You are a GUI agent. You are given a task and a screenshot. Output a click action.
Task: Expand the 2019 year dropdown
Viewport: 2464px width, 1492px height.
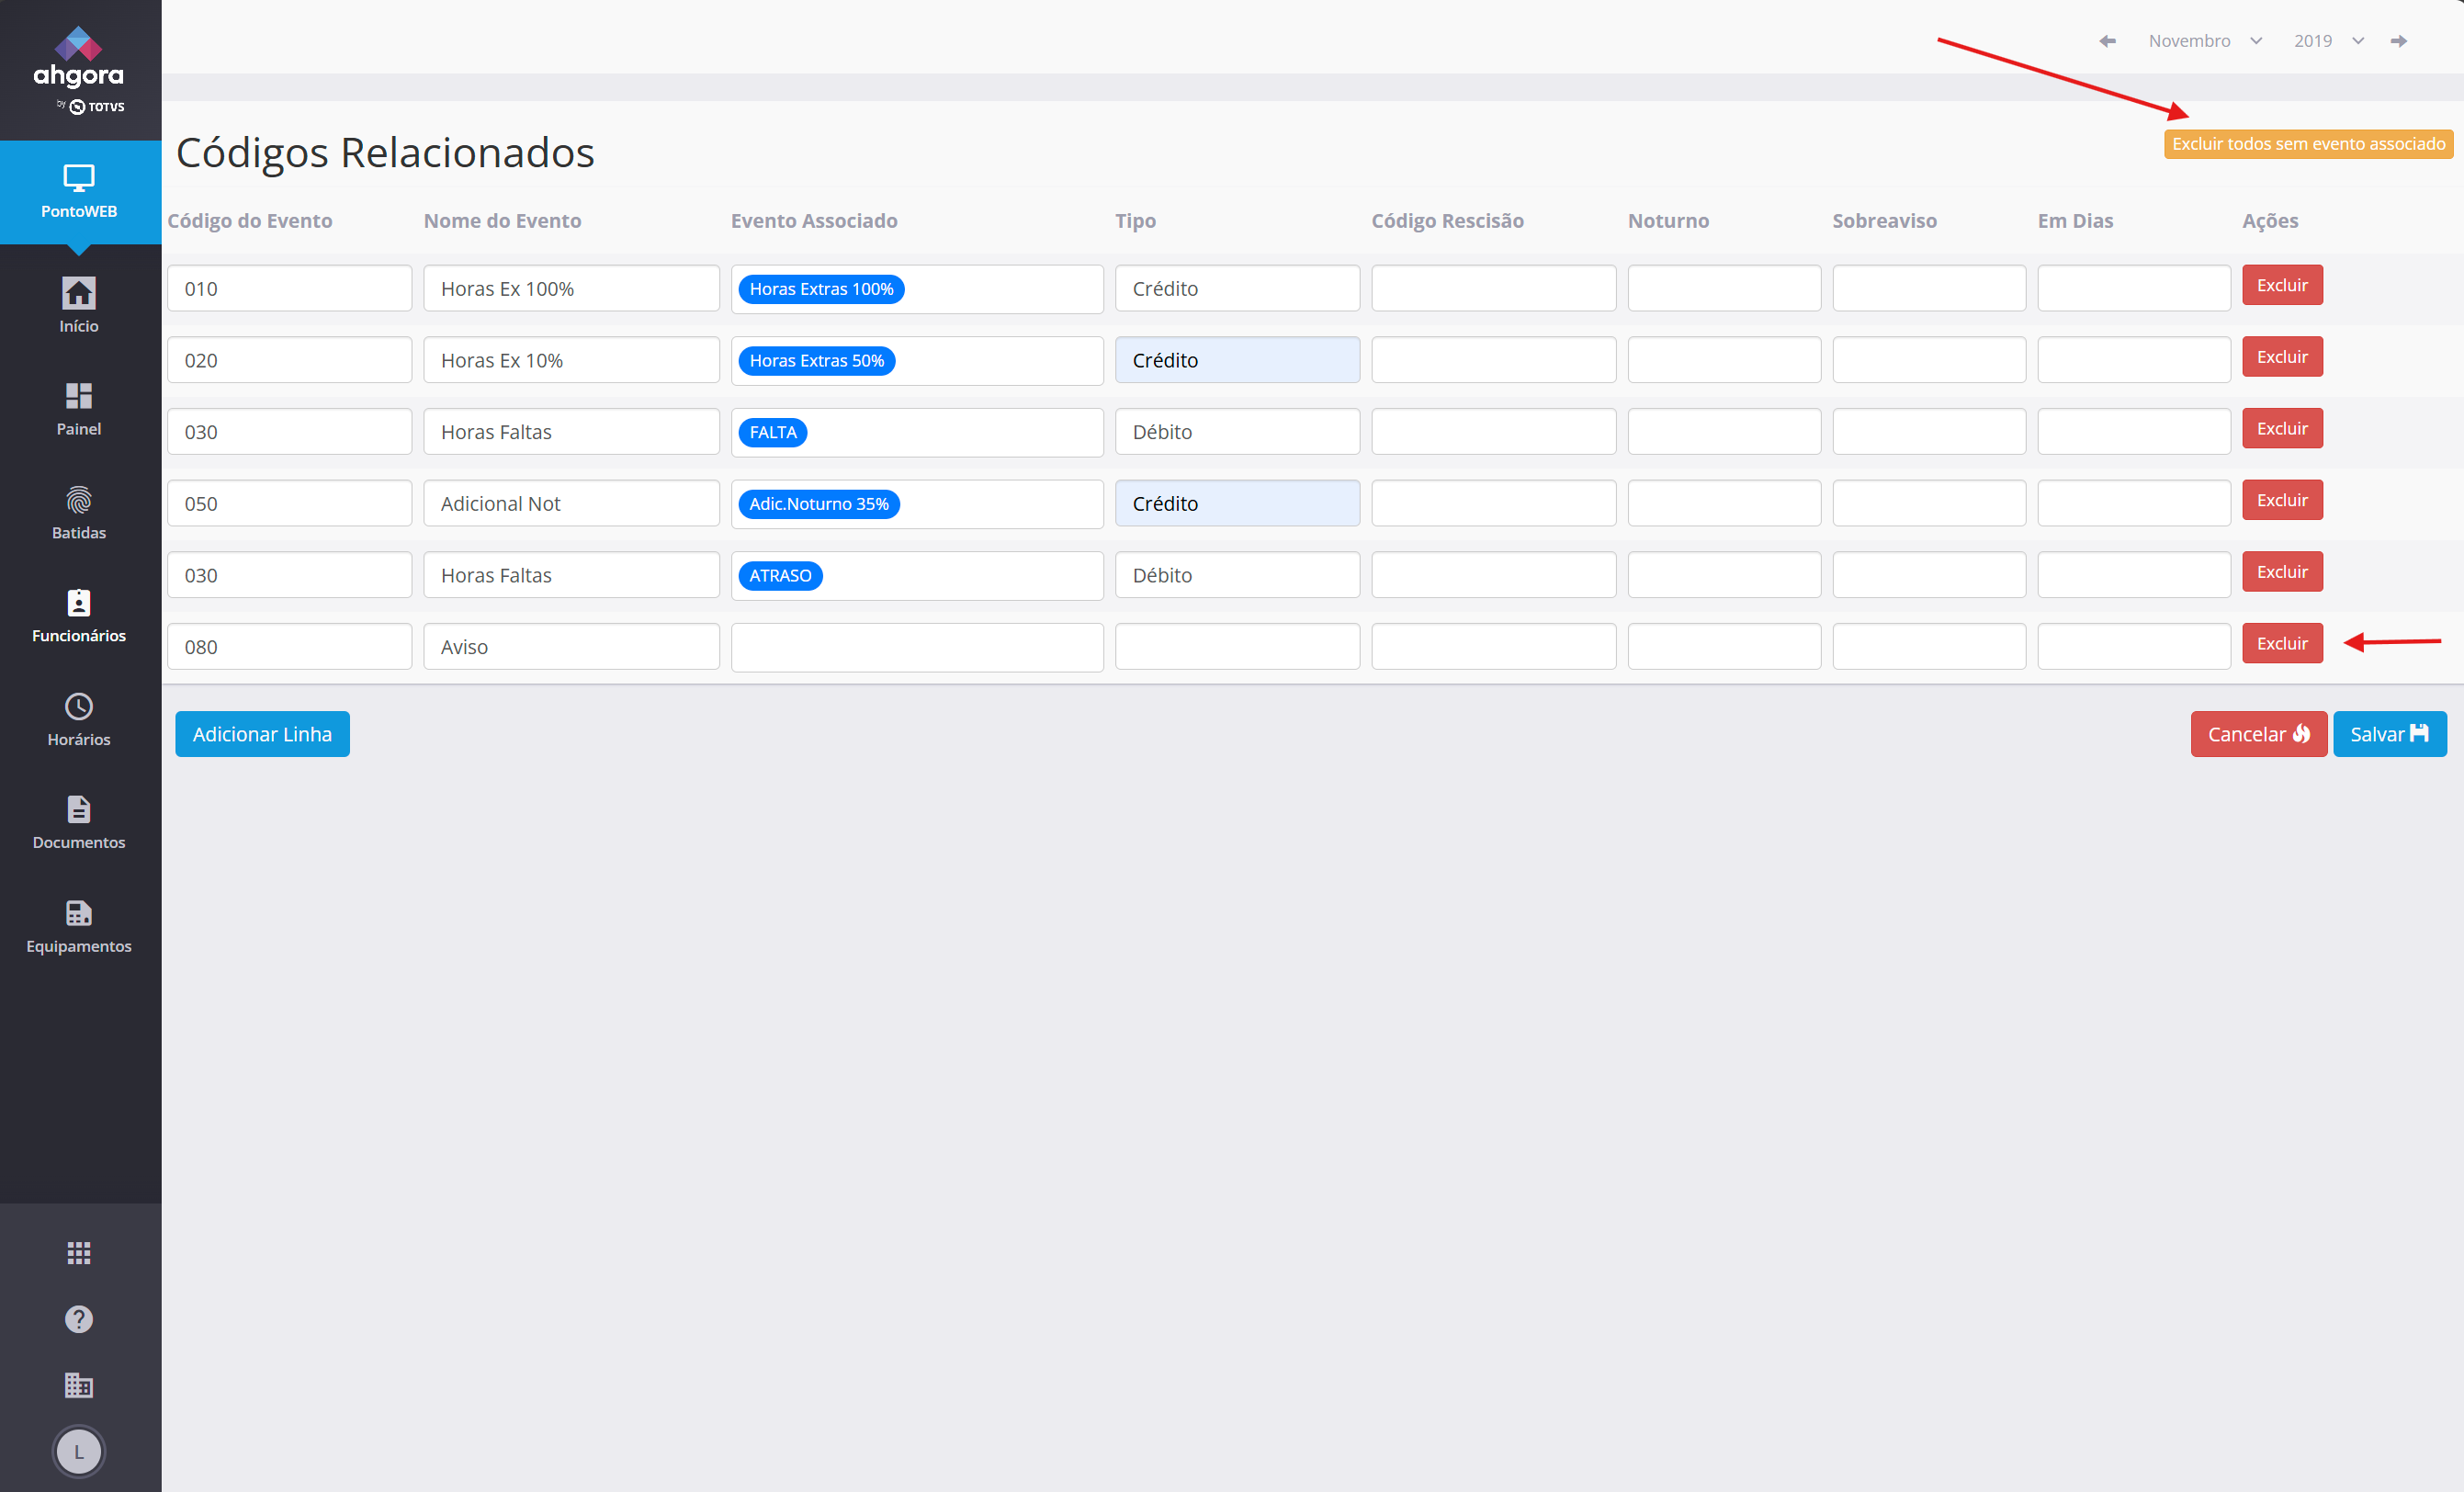click(2327, 41)
